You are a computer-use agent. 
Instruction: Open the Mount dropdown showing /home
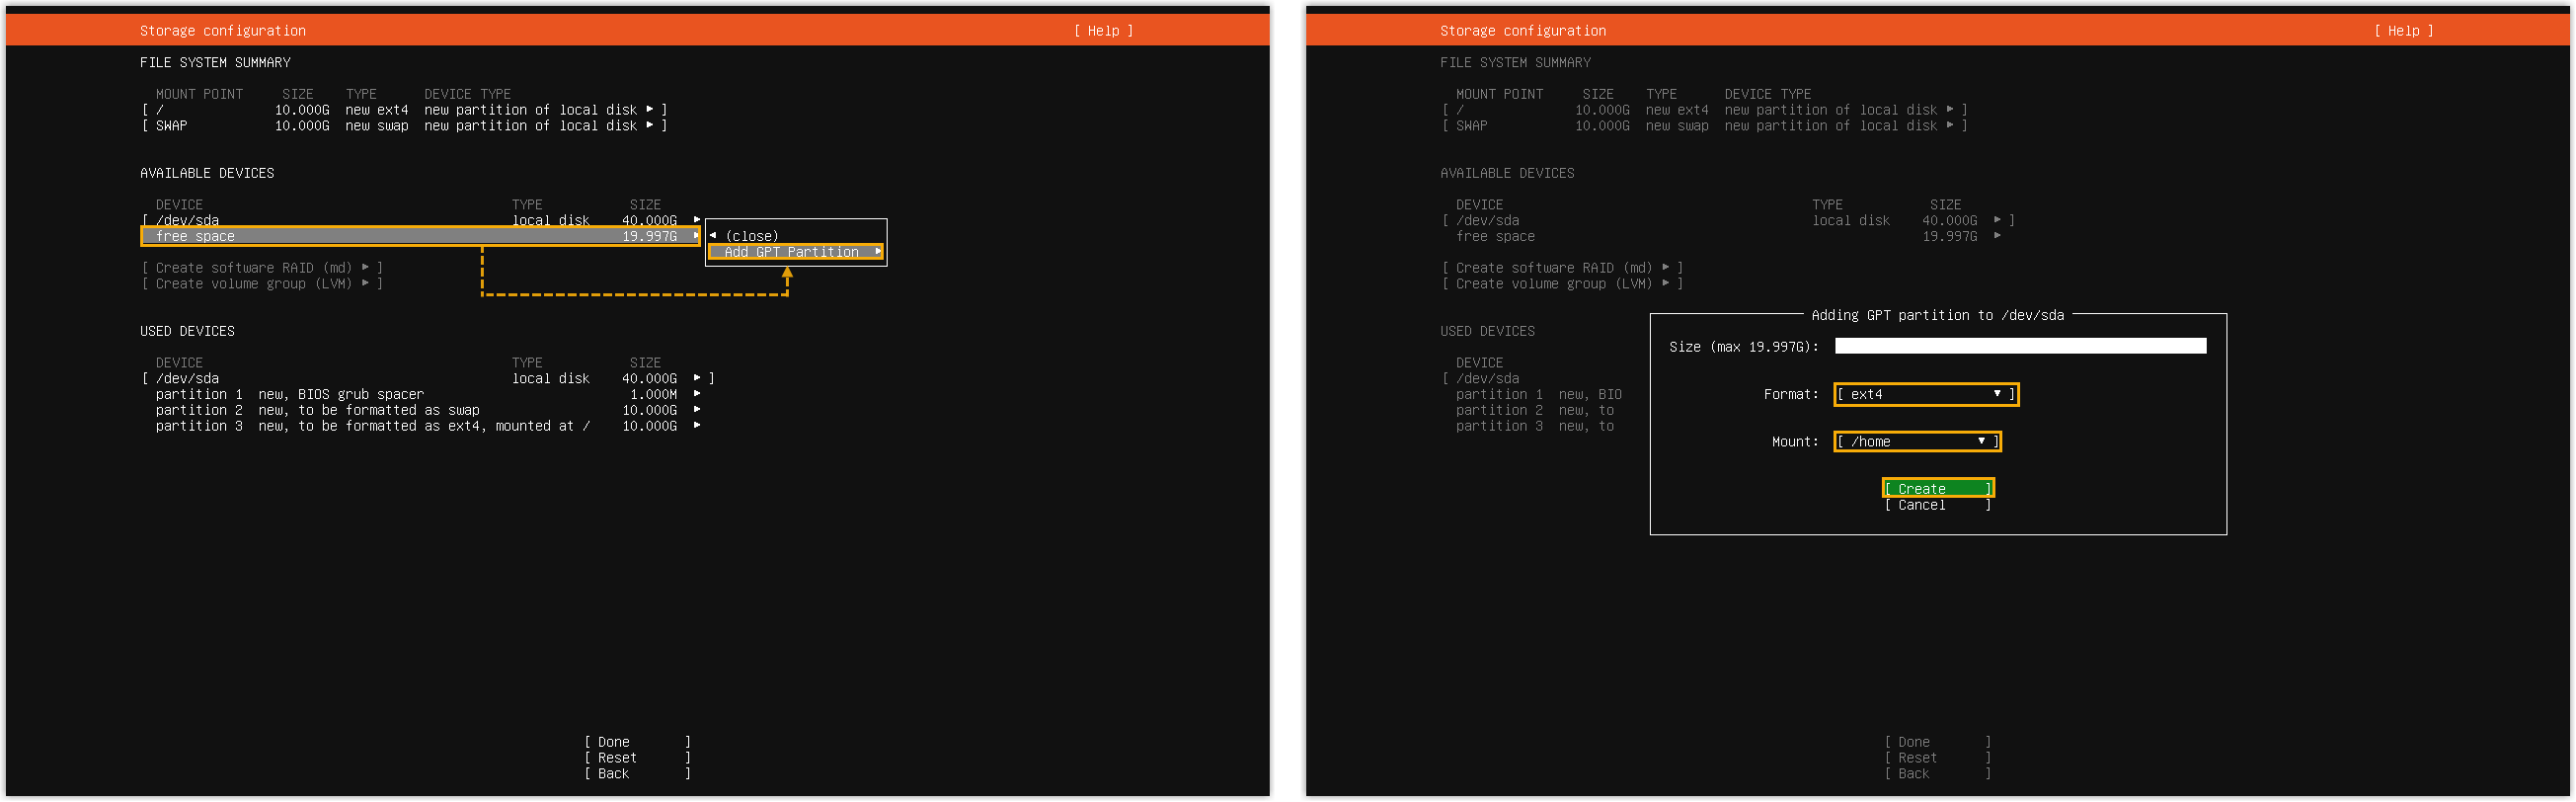coord(1915,441)
